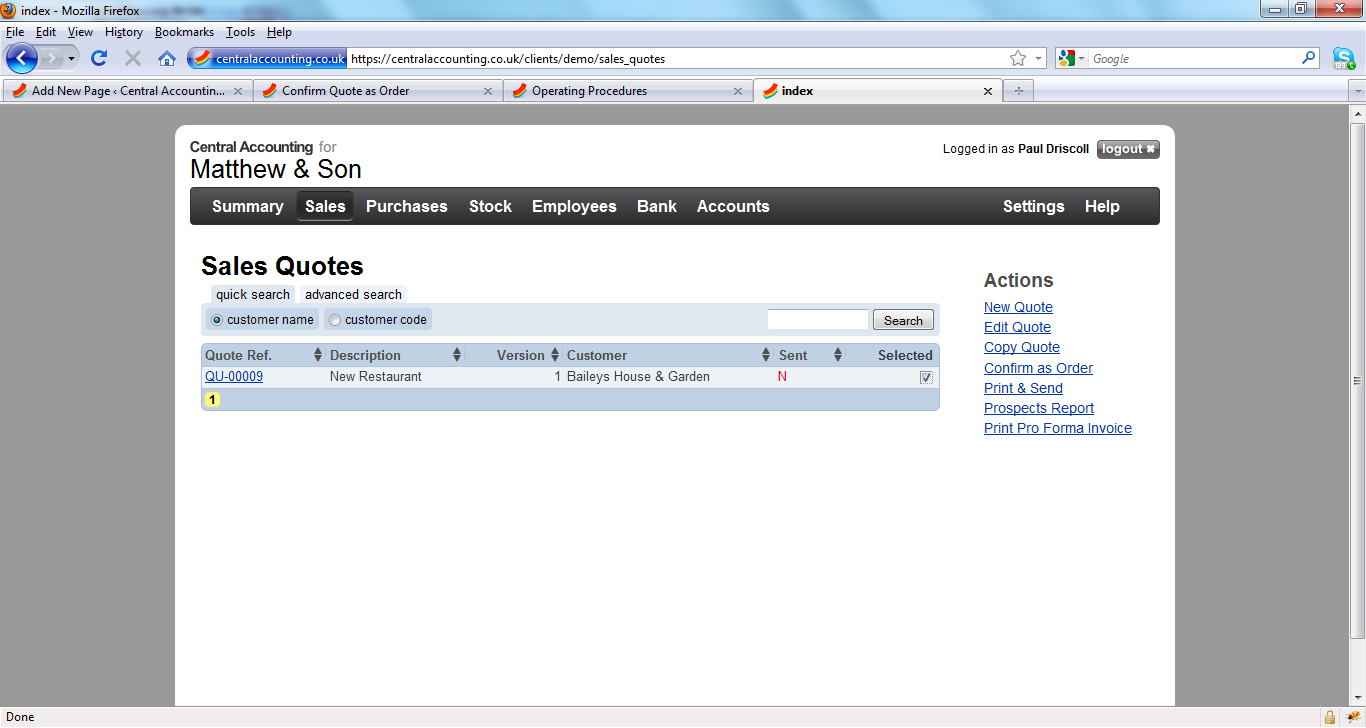
Task: Sort the table by Customer column
Action: coord(767,355)
